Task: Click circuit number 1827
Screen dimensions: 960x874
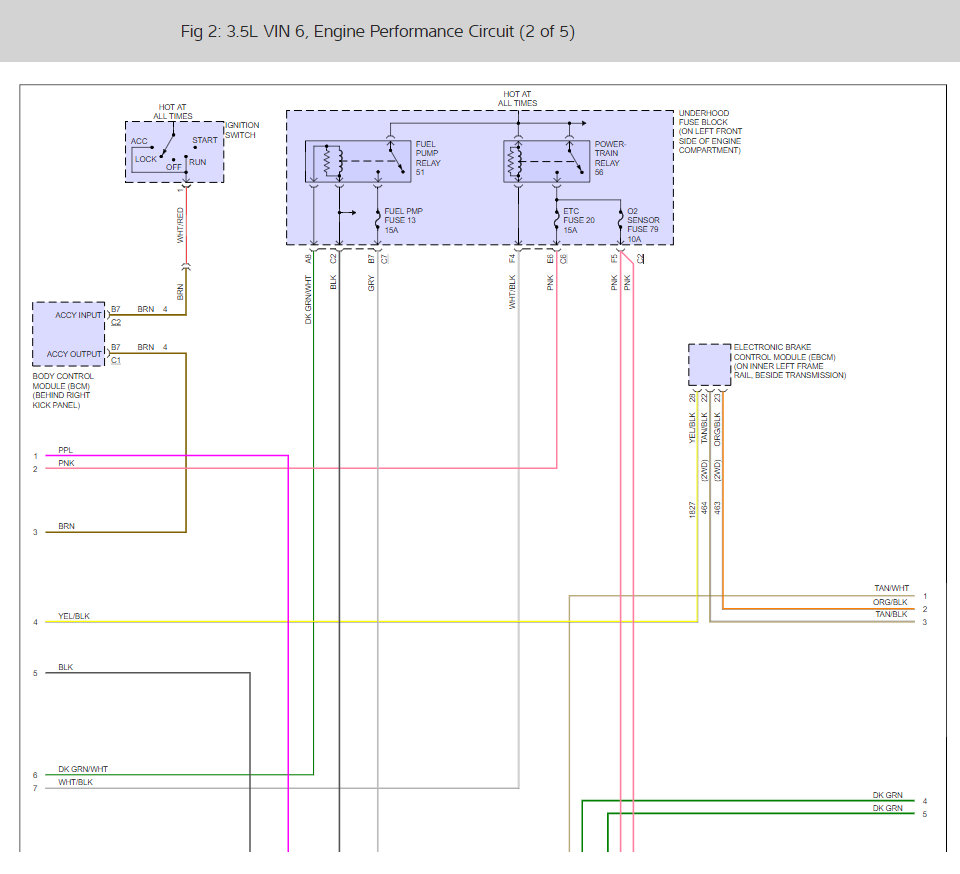Action: pos(692,510)
